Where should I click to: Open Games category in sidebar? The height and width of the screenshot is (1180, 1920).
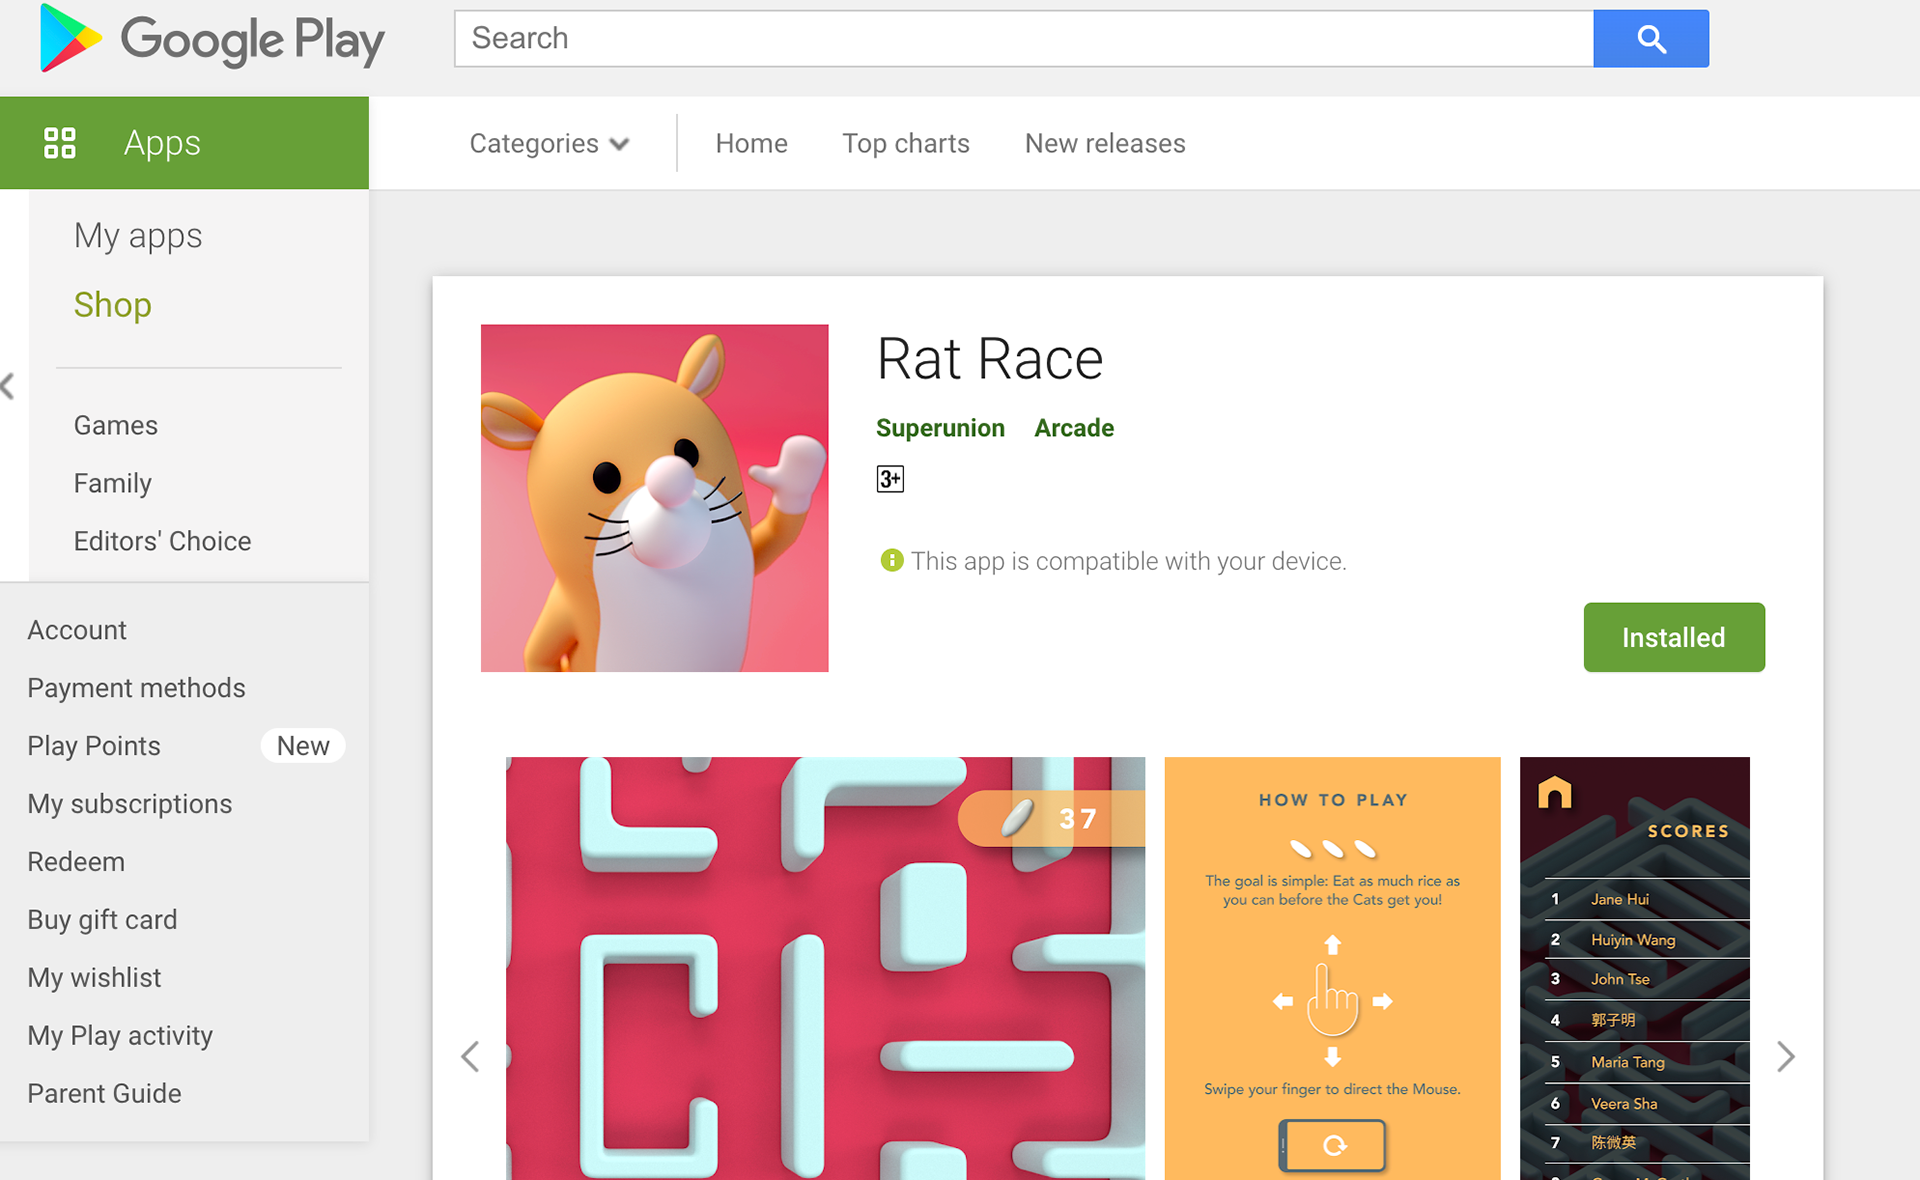[x=116, y=425]
